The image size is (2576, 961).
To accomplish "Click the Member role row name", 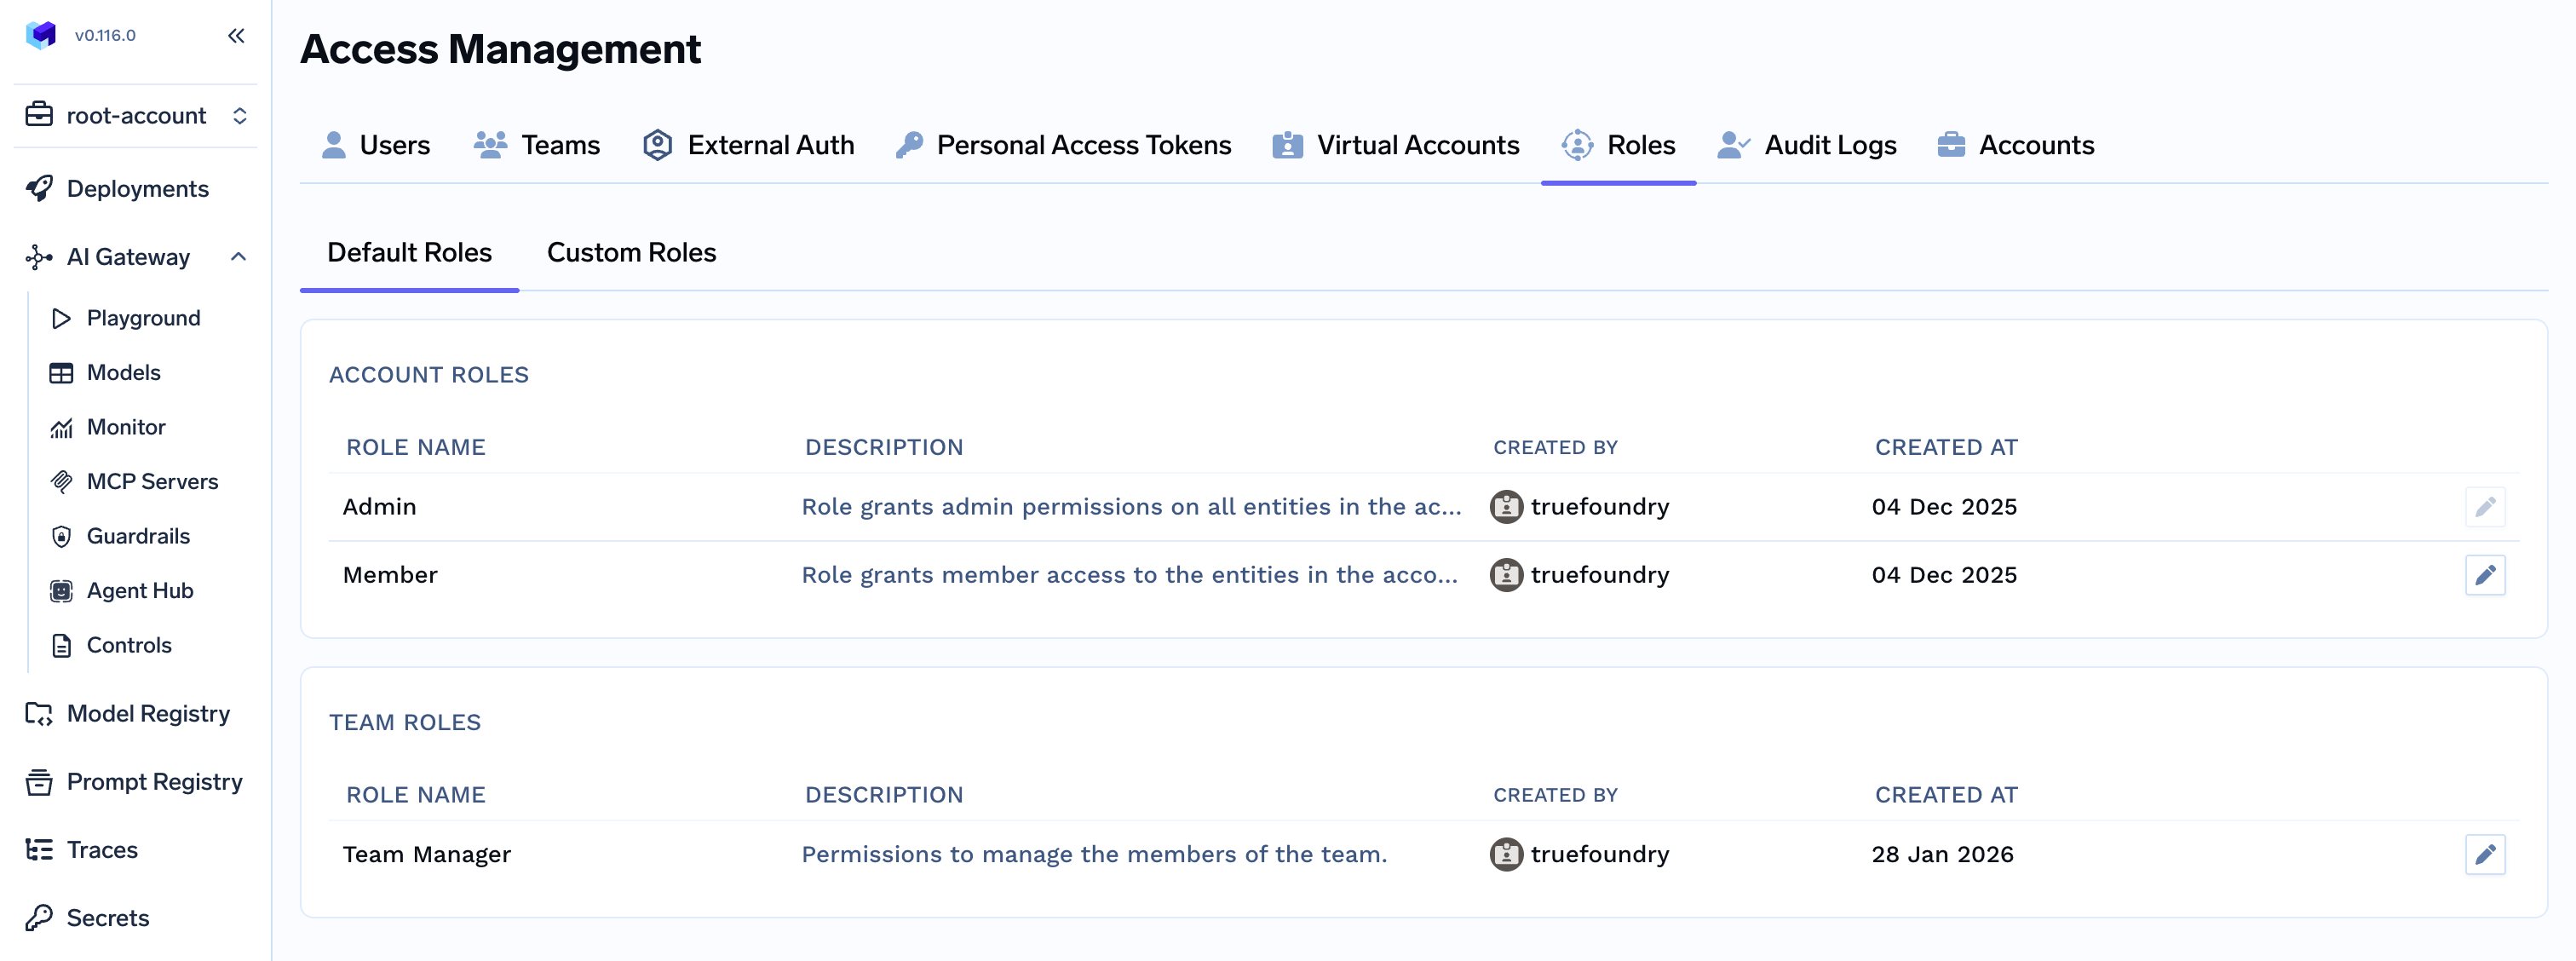I will [390, 575].
